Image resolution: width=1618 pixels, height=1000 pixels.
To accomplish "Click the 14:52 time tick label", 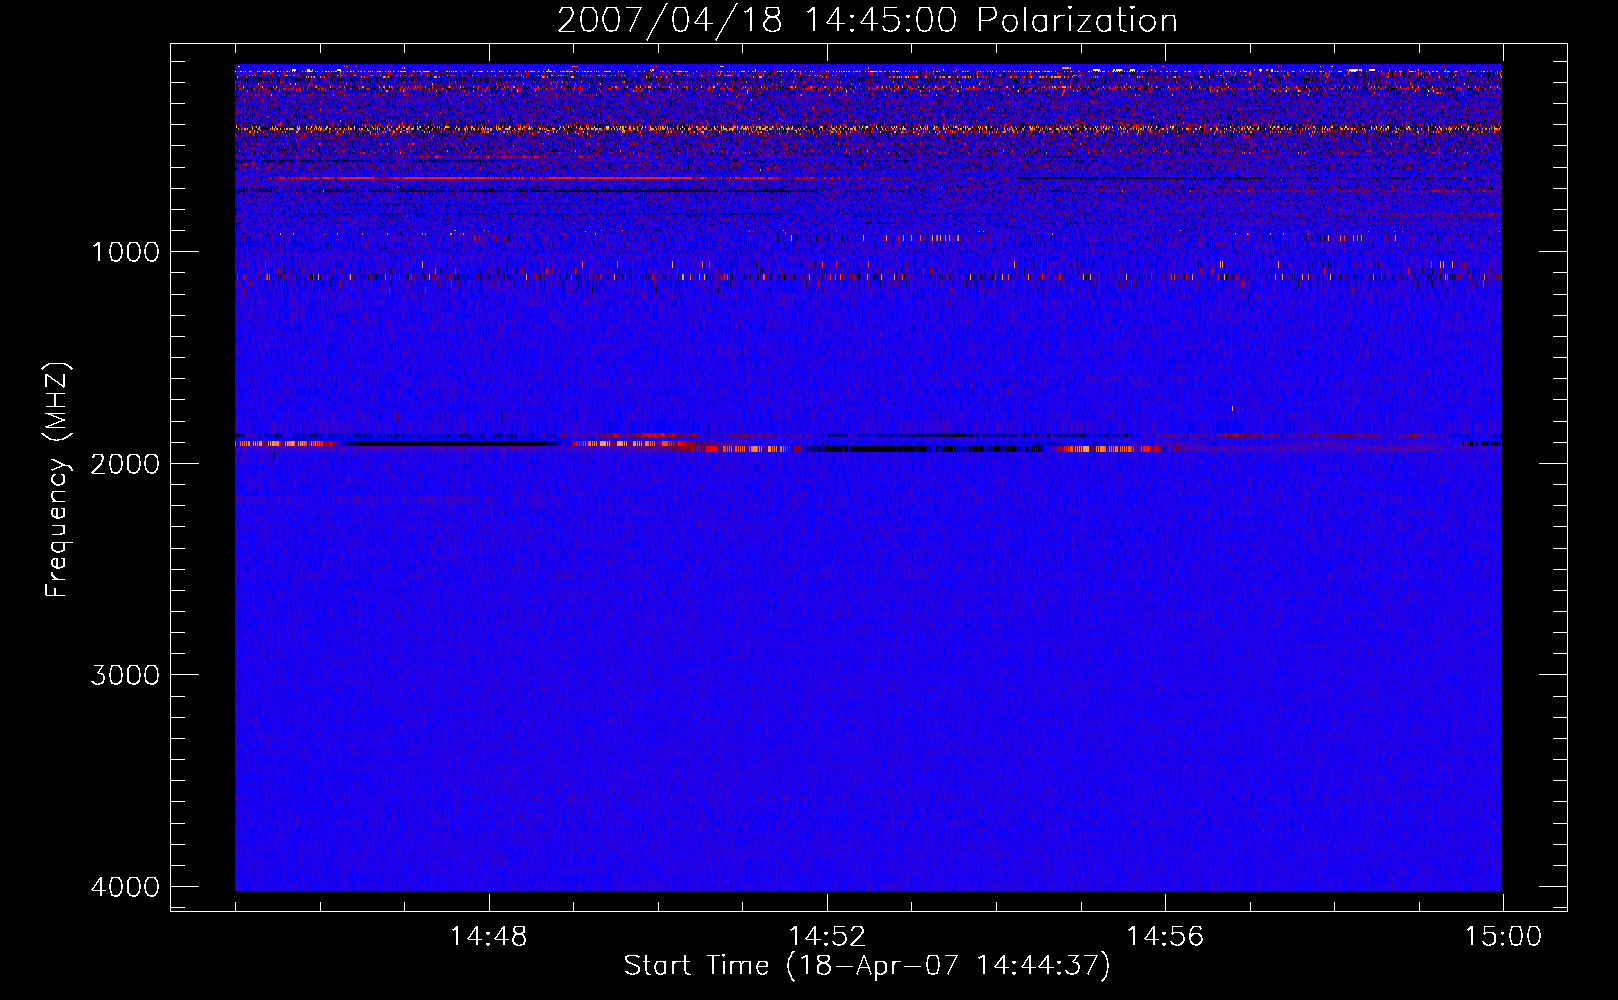I will coord(827,936).
